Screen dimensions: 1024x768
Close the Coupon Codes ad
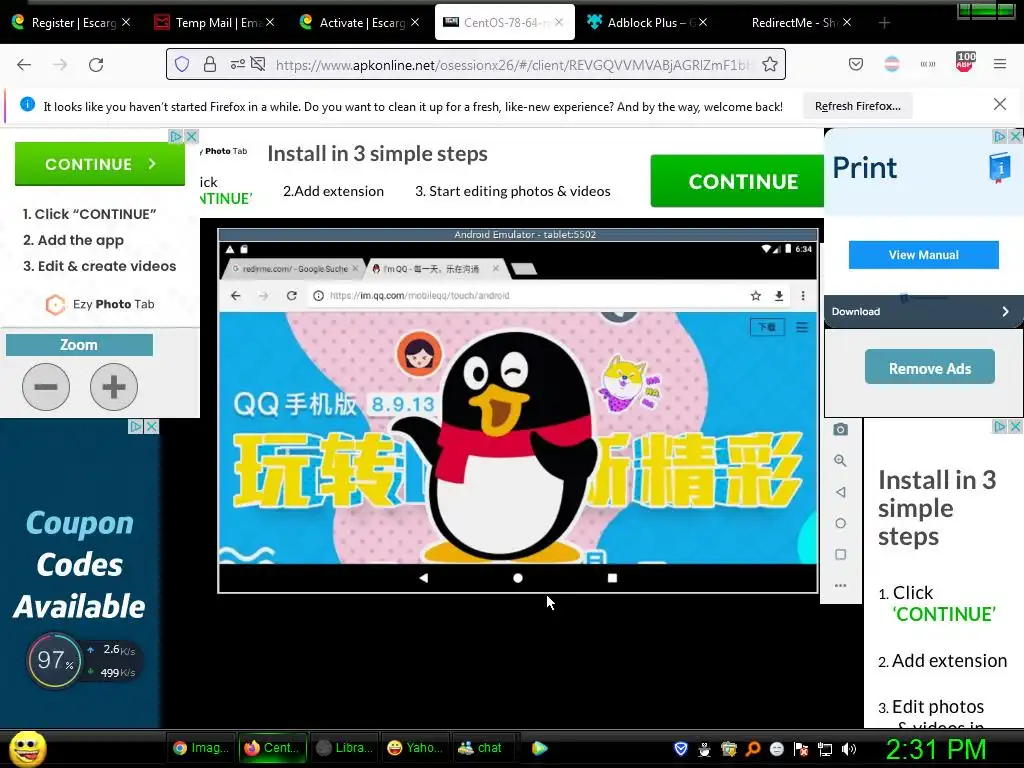click(152, 426)
